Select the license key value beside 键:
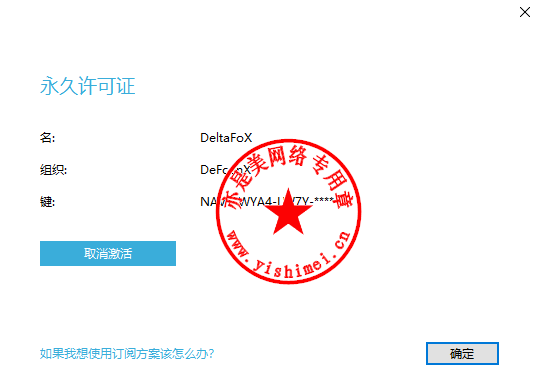 (267, 201)
